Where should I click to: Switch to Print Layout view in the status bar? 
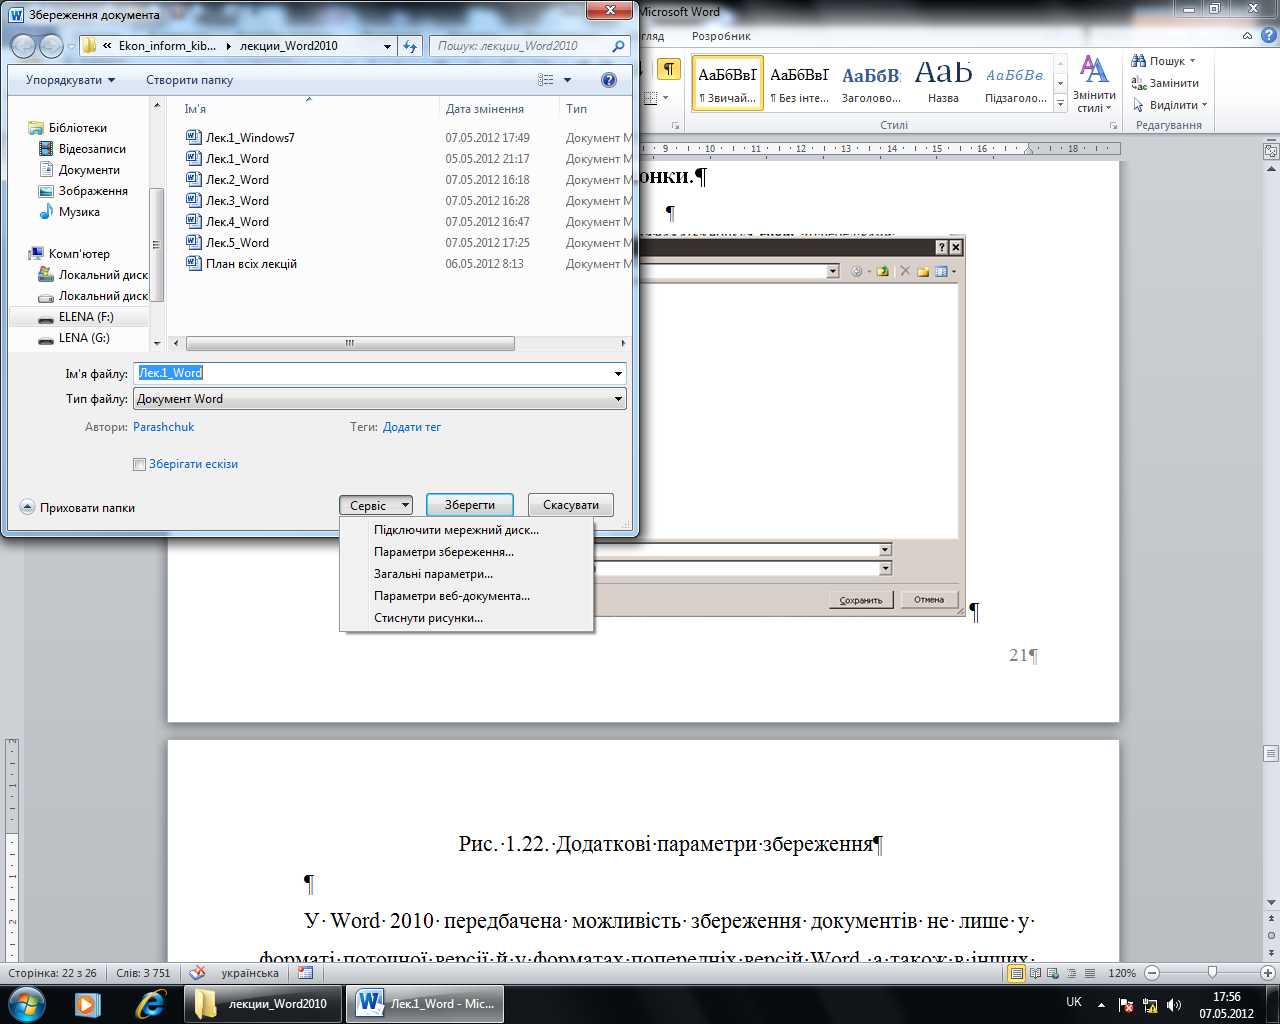[1017, 973]
